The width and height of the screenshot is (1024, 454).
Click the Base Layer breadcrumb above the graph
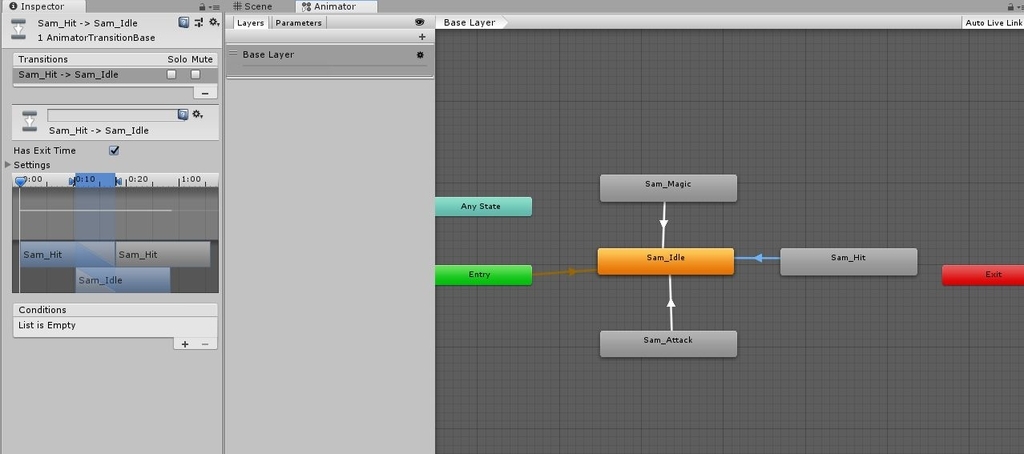[470, 22]
